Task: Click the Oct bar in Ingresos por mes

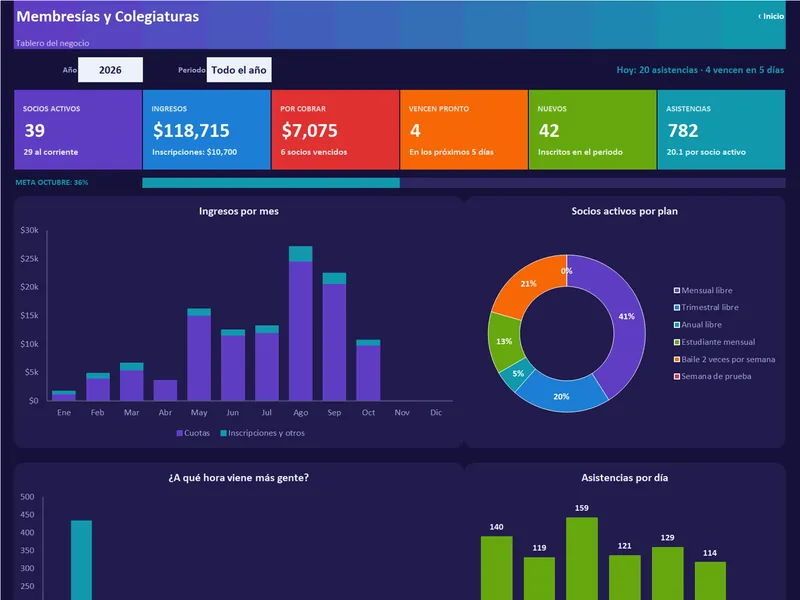Action: [368, 370]
